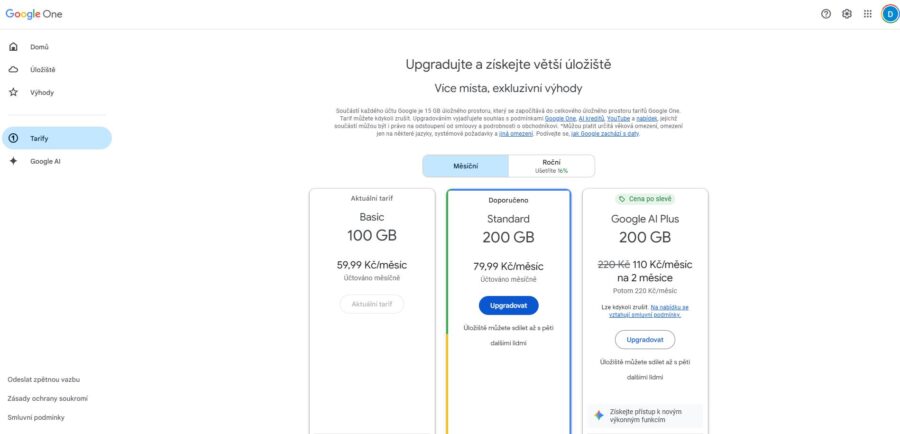The width and height of the screenshot is (900, 434).
Task: Open the AI kreditů link
Action: (591, 118)
